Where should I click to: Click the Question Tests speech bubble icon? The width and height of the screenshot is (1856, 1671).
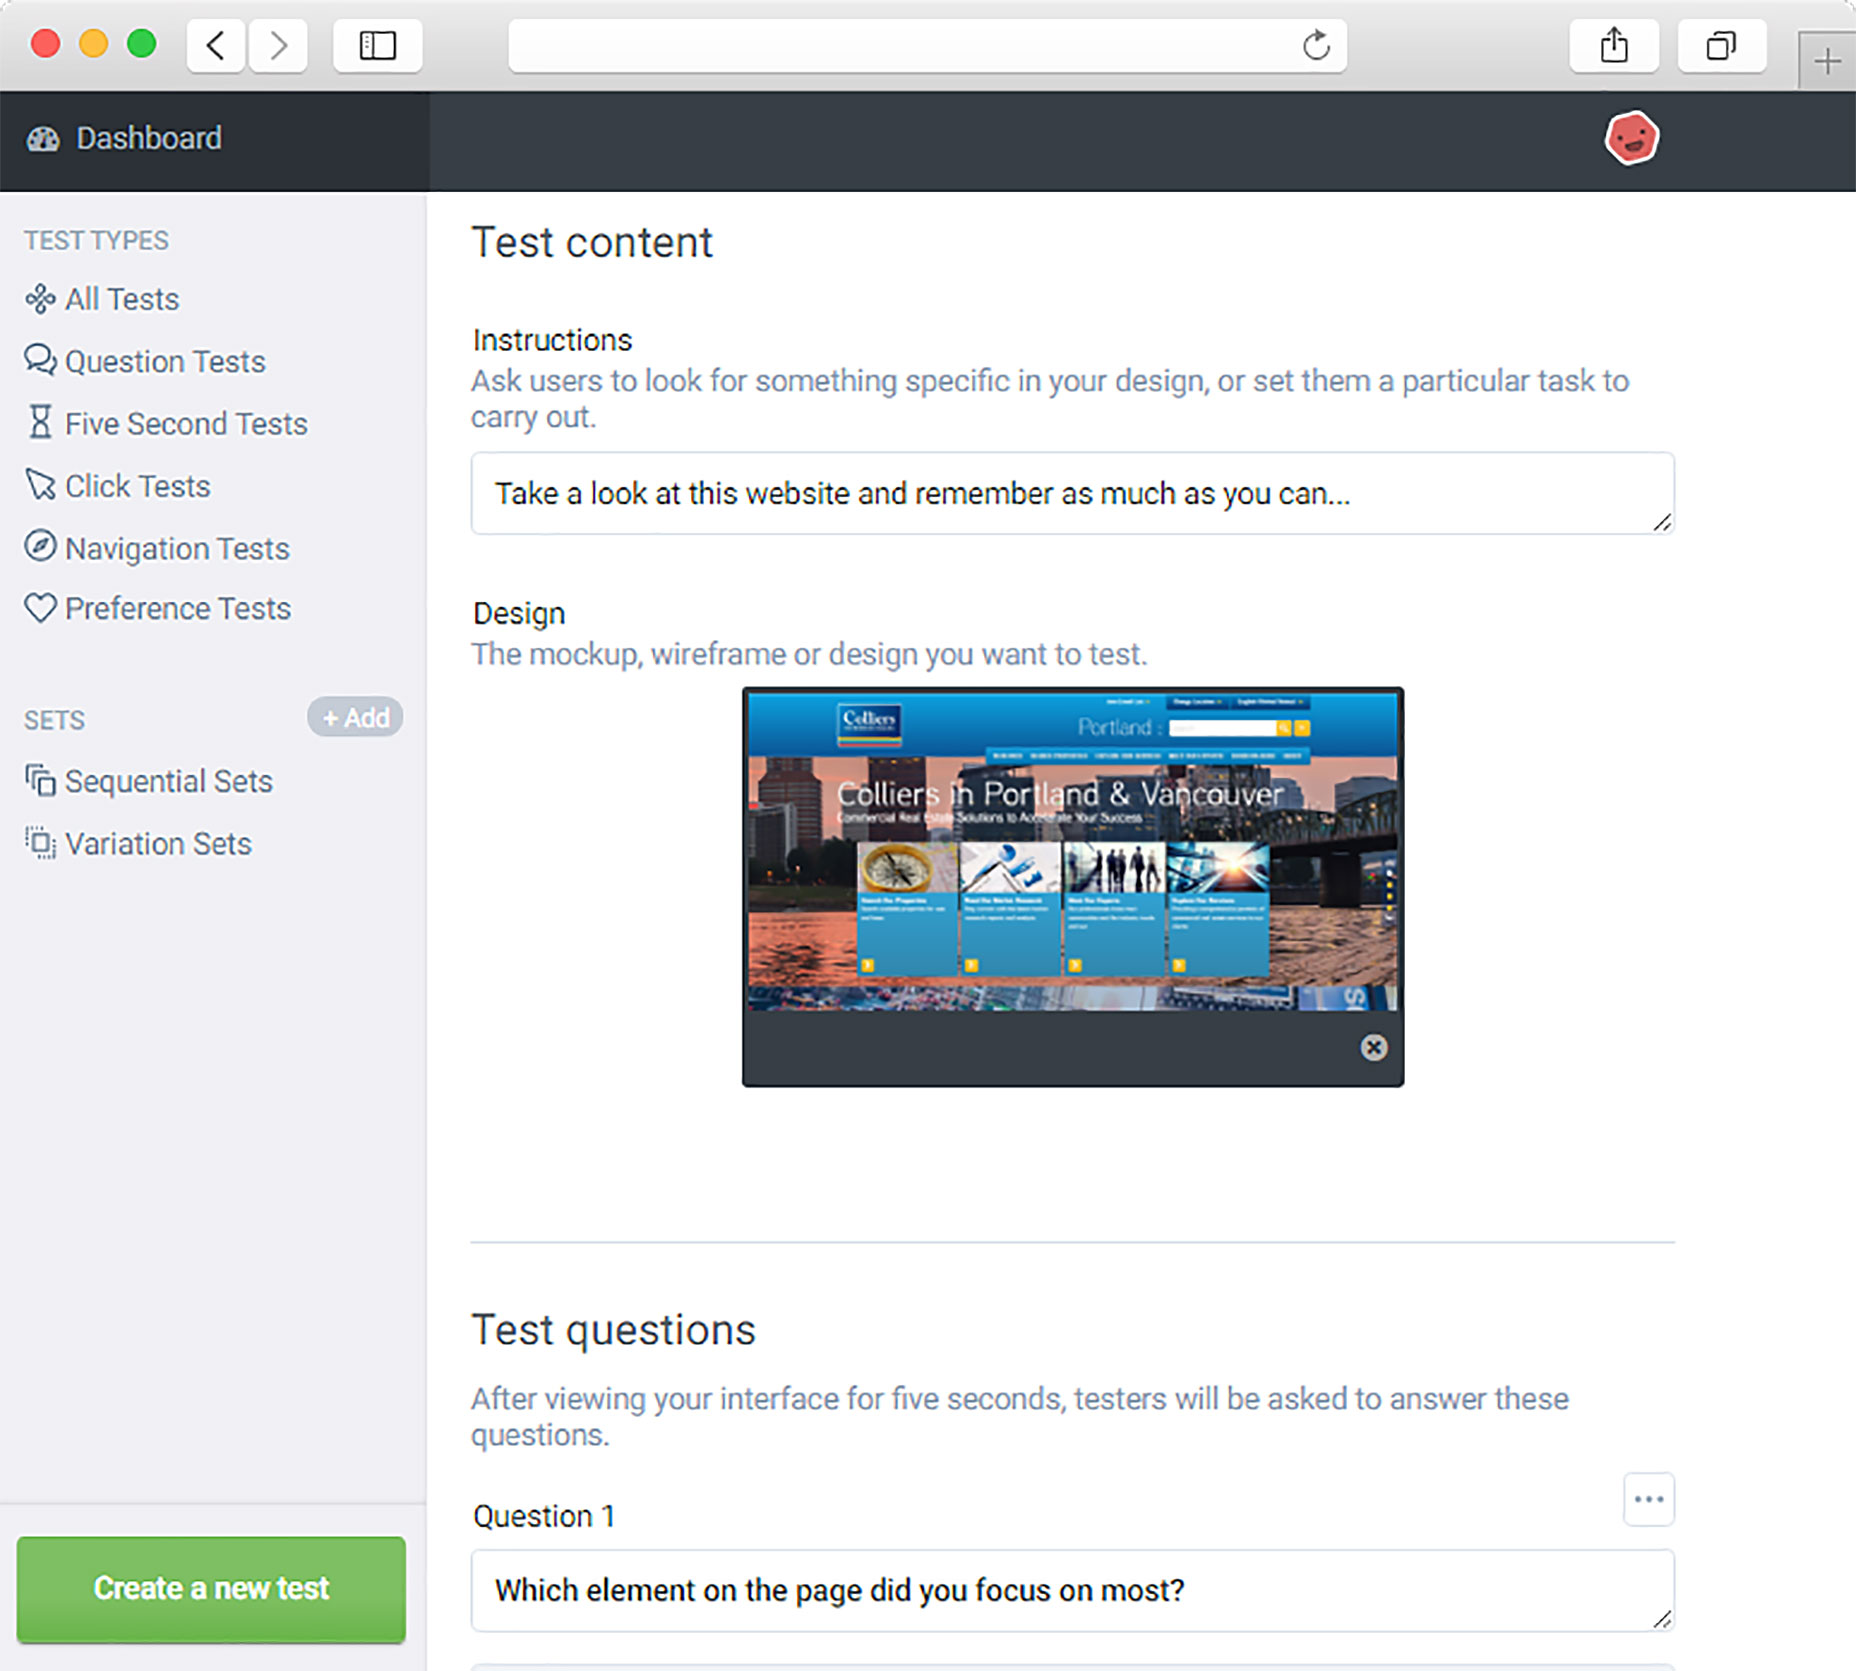[x=40, y=360]
